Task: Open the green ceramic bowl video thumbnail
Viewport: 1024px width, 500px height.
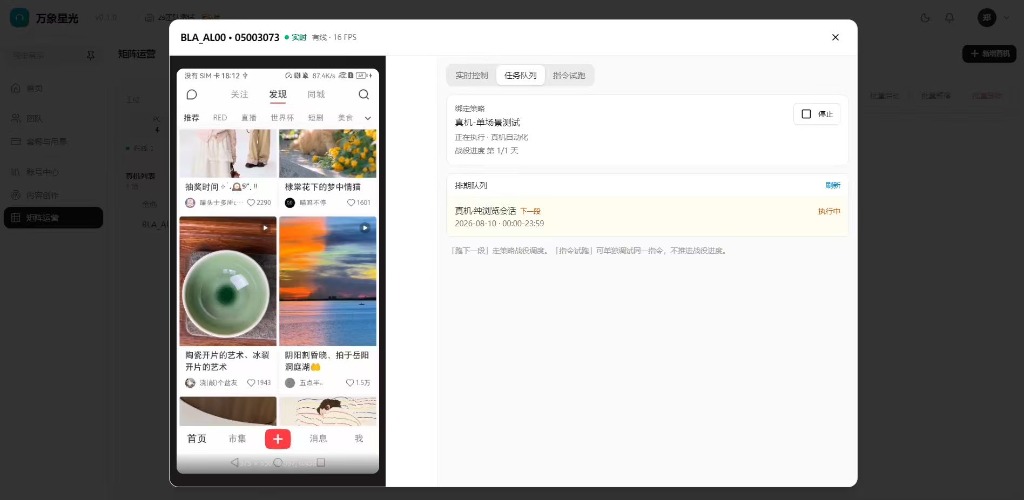Action: (228, 281)
